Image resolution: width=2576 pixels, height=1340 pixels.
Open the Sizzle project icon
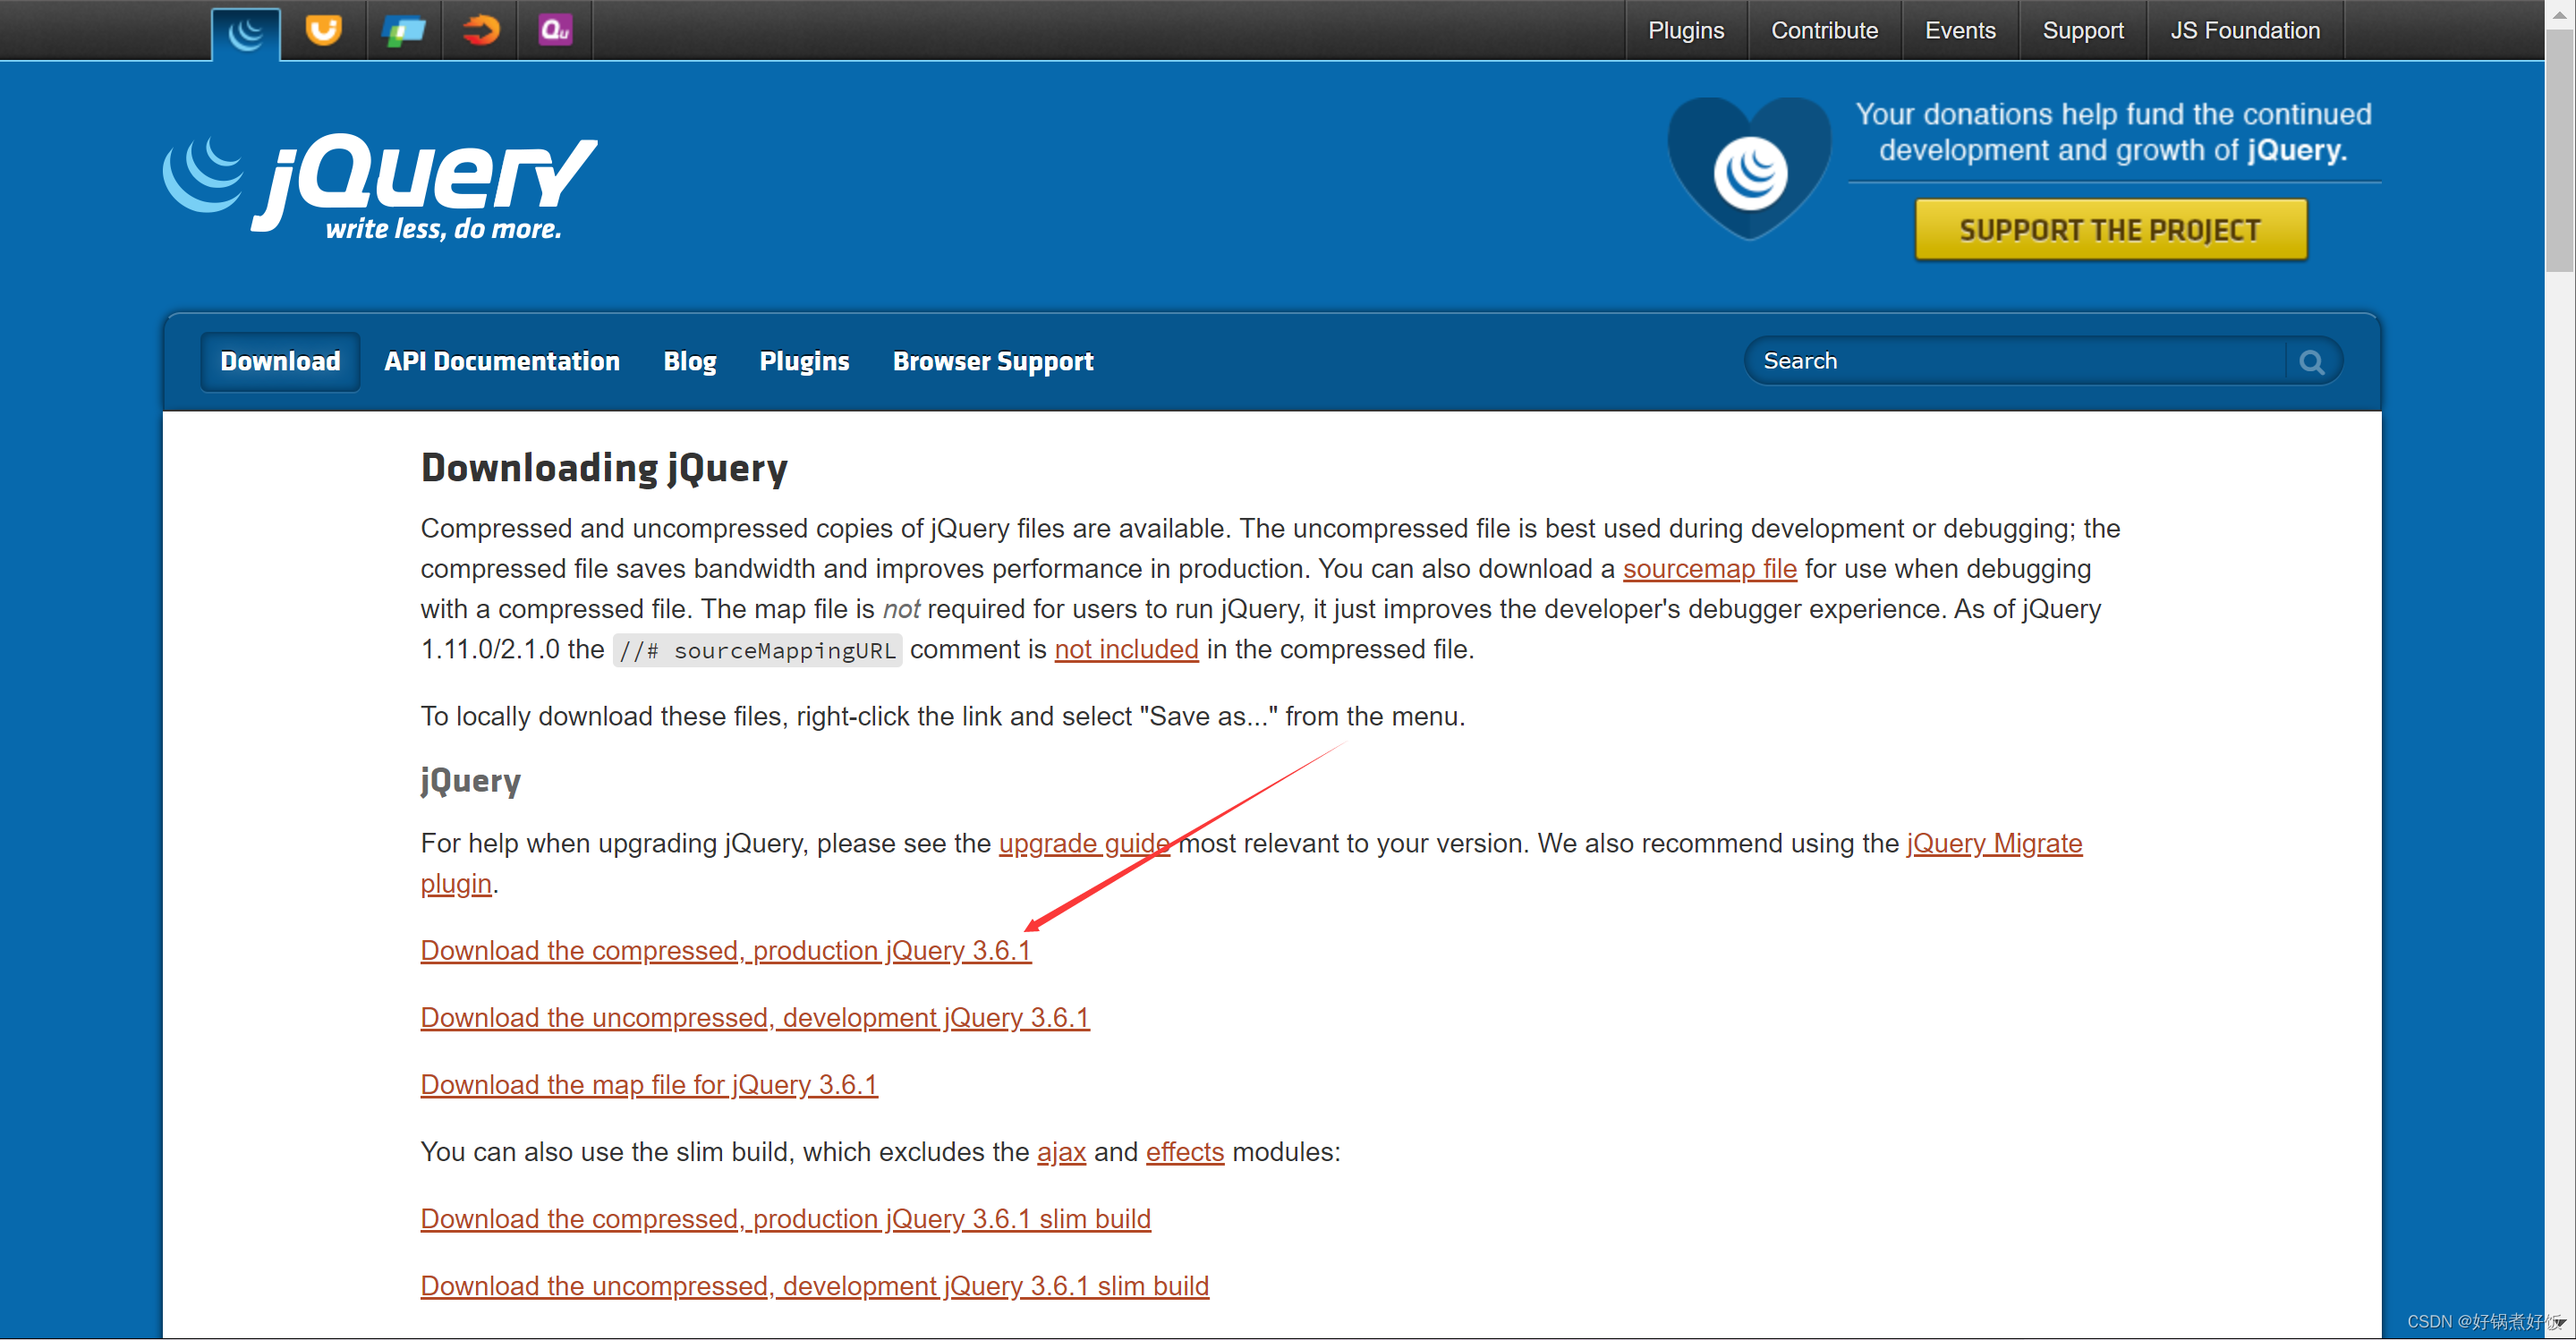pos(480,30)
